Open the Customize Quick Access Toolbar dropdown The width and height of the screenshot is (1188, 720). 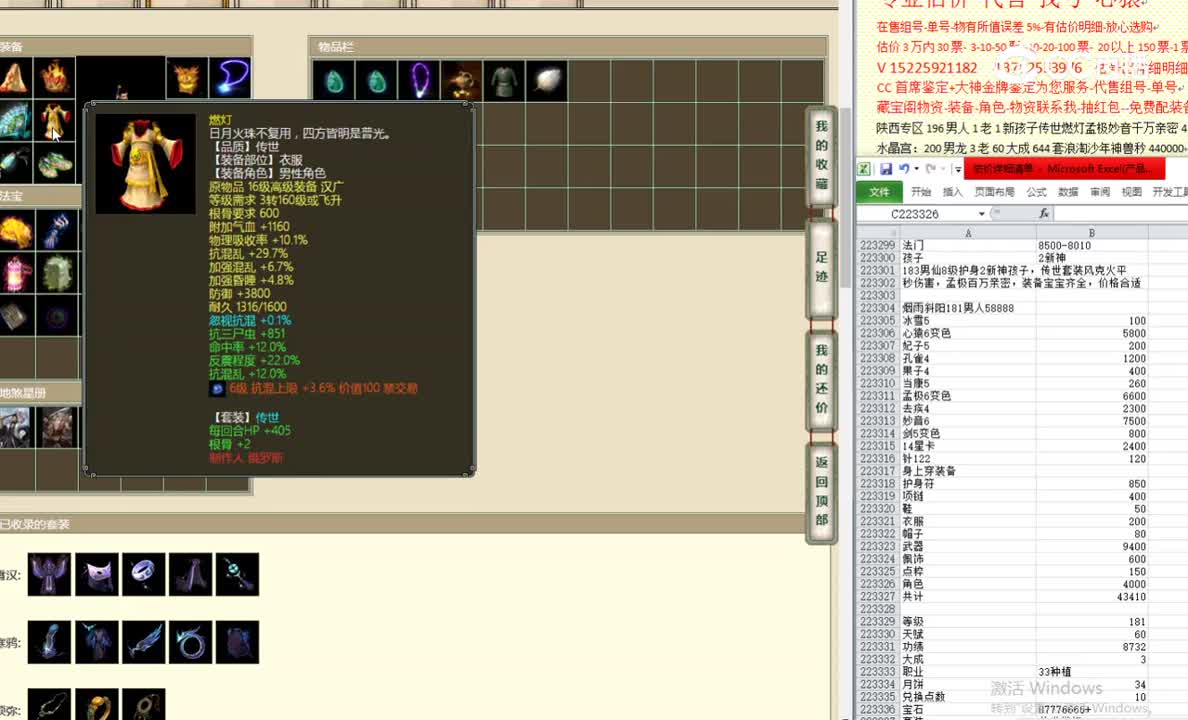pos(958,169)
